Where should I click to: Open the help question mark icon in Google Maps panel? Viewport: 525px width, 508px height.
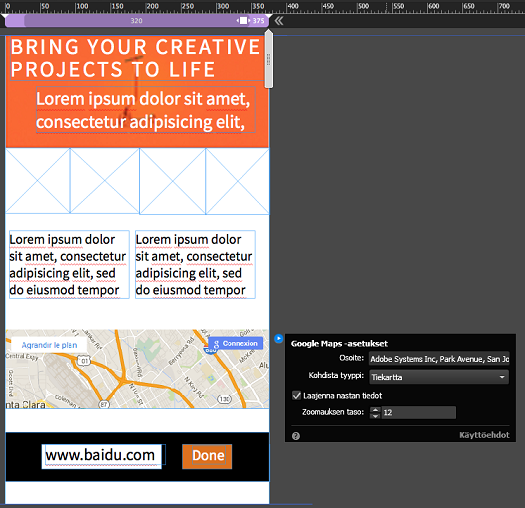[296, 436]
